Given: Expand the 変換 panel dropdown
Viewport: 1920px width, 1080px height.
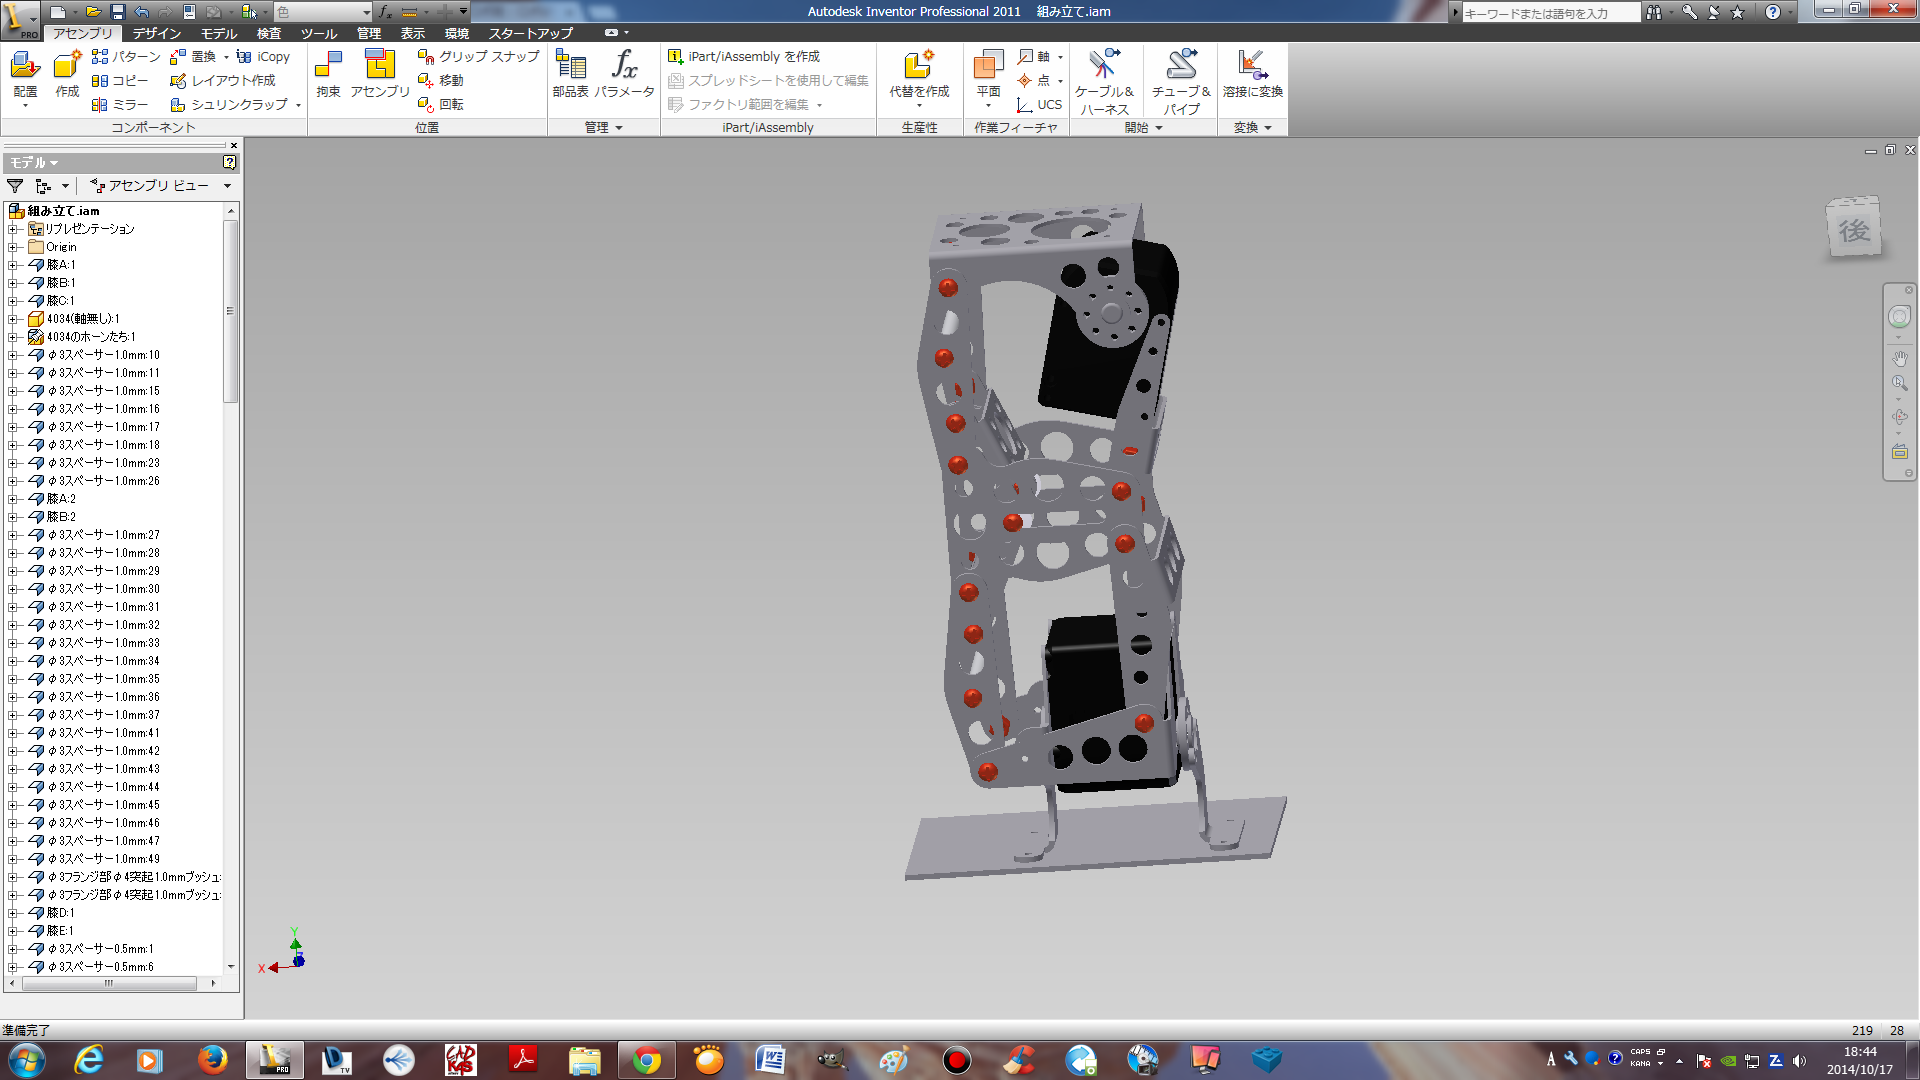Looking at the screenshot, I should pos(1268,128).
